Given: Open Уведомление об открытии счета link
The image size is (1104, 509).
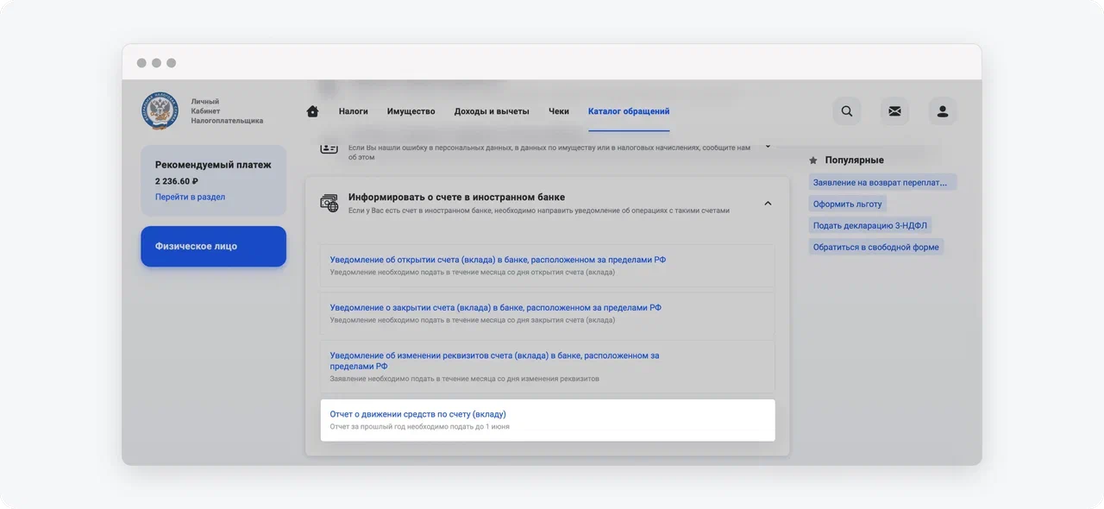Looking at the screenshot, I should tap(498, 260).
